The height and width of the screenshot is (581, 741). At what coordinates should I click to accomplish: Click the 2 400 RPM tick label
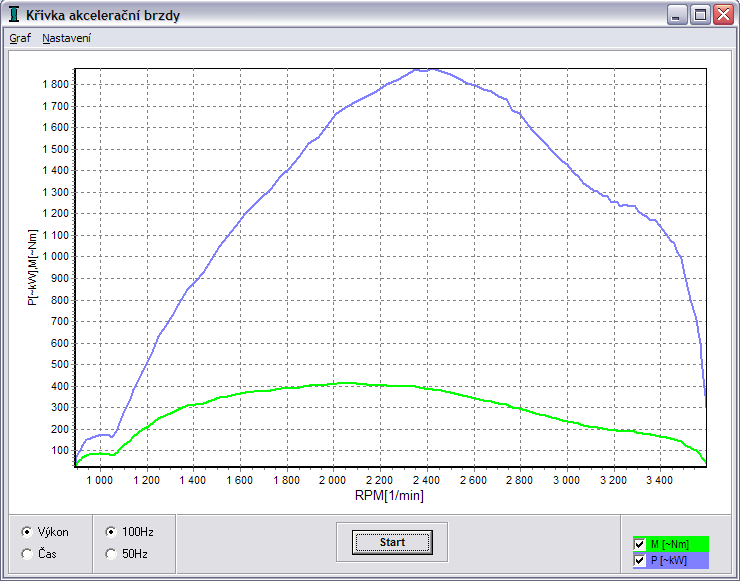(426, 480)
